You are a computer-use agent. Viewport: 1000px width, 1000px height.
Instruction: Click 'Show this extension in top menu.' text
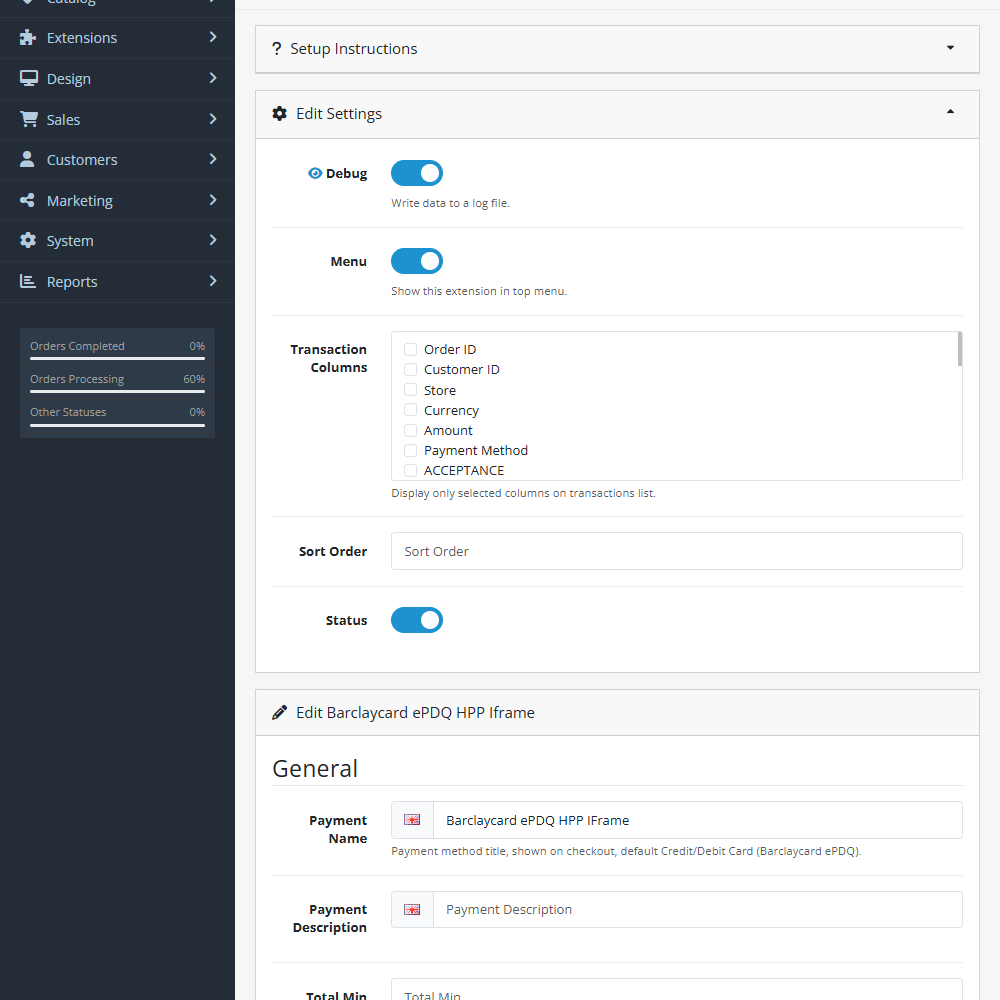pyautogui.click(x=479, y=291)
